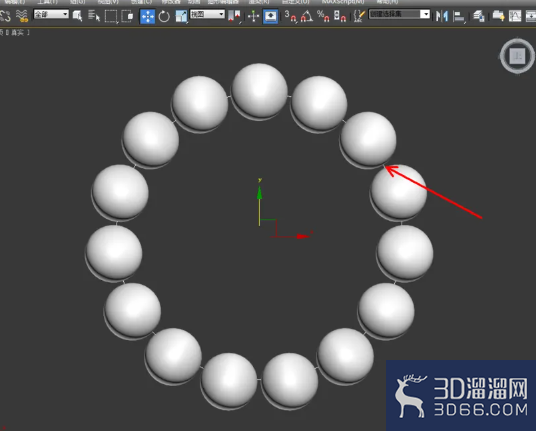This screenshot has height=431, width=536.
Task: Open the Layer Manager
Action: 479,16
